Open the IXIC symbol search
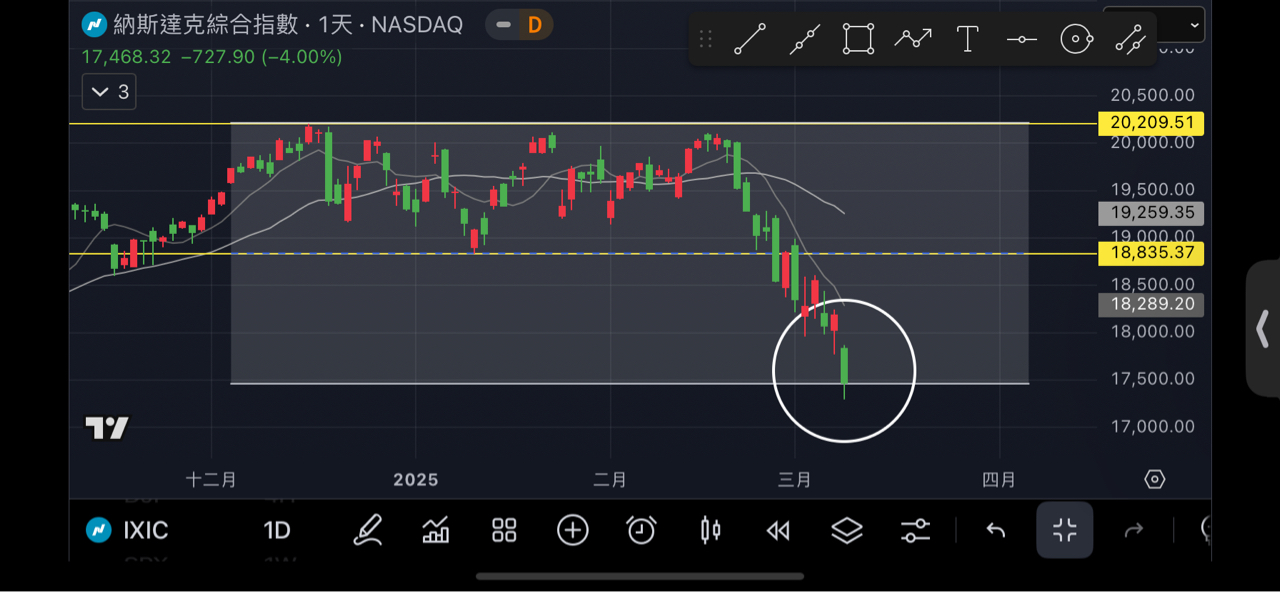 pos(127,530)
